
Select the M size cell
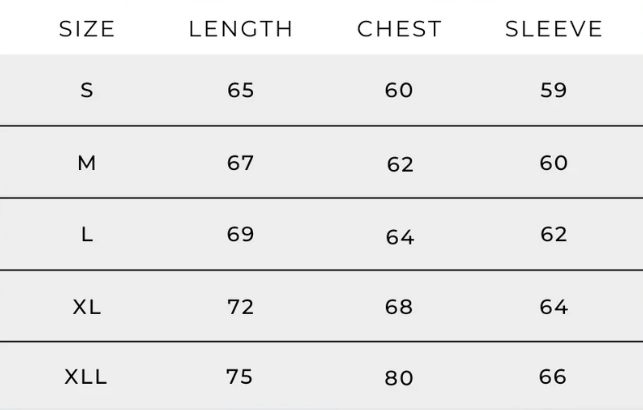click(87, 163)
